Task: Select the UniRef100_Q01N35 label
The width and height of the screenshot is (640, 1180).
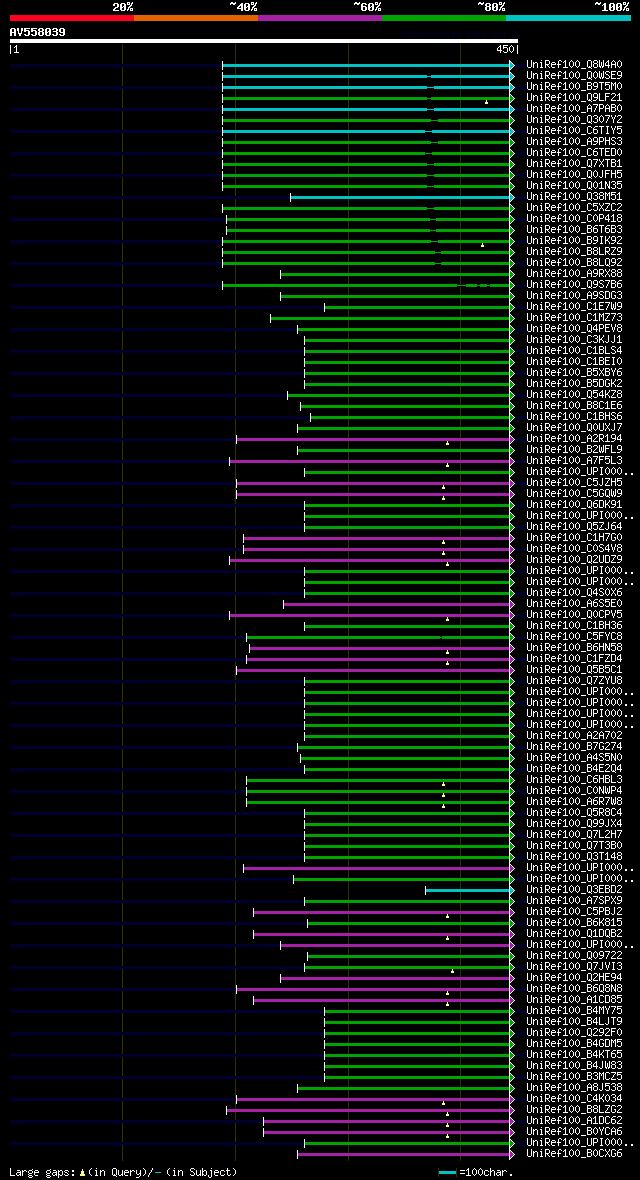Action: tap(574, 186)
